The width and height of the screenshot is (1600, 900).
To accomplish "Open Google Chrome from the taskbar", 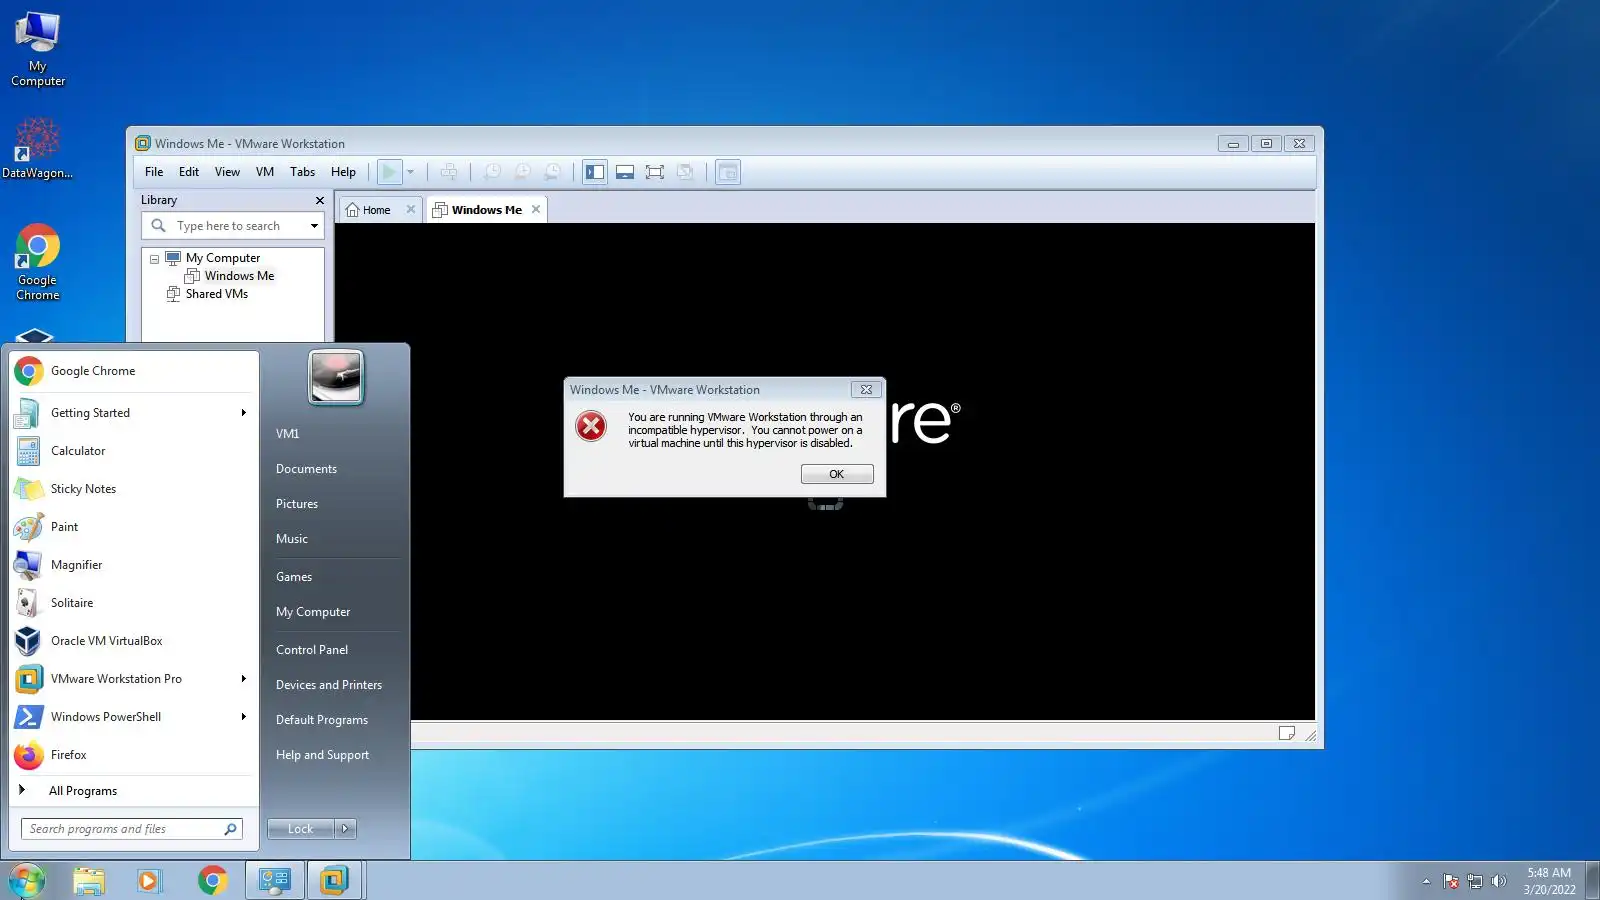I will 212,881.
